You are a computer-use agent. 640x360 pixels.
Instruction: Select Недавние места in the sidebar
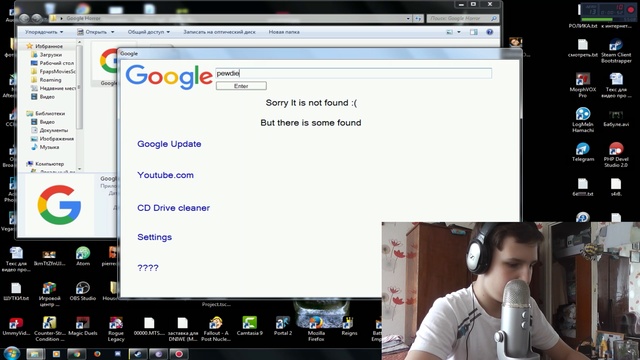[53, 88]
